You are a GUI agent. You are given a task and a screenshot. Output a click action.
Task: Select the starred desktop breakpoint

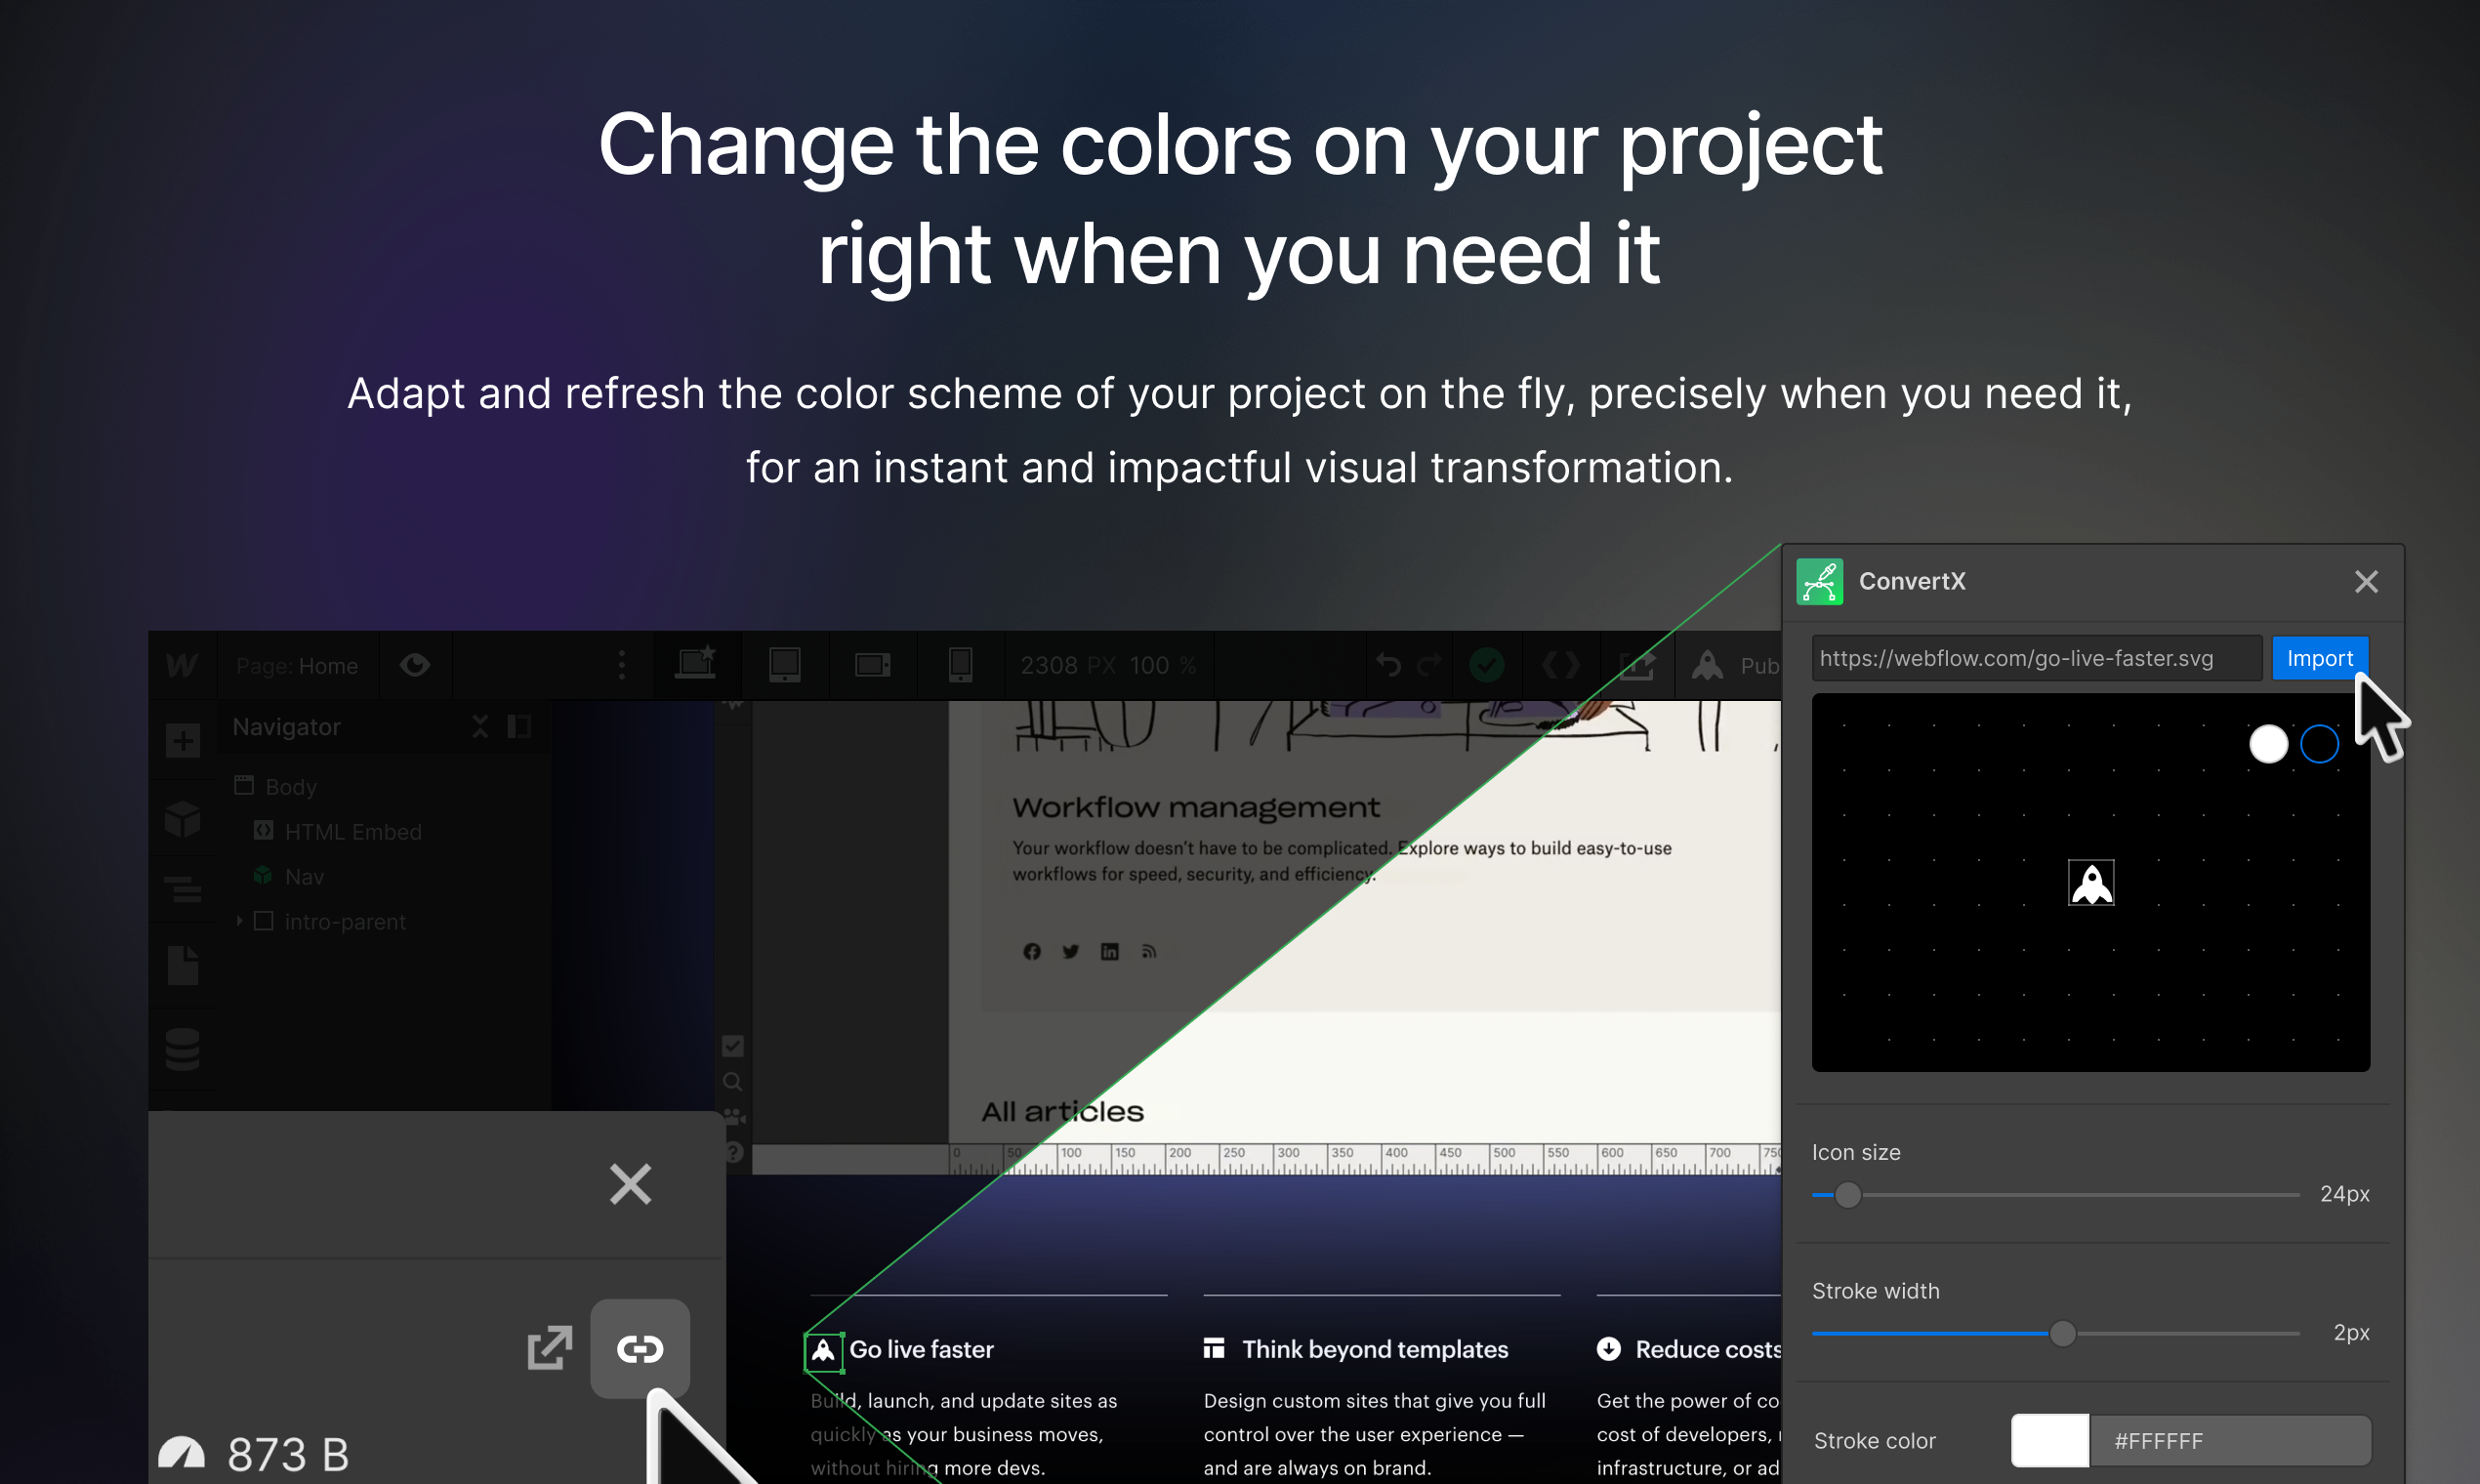pyautogui.click(x=696, y=663)
